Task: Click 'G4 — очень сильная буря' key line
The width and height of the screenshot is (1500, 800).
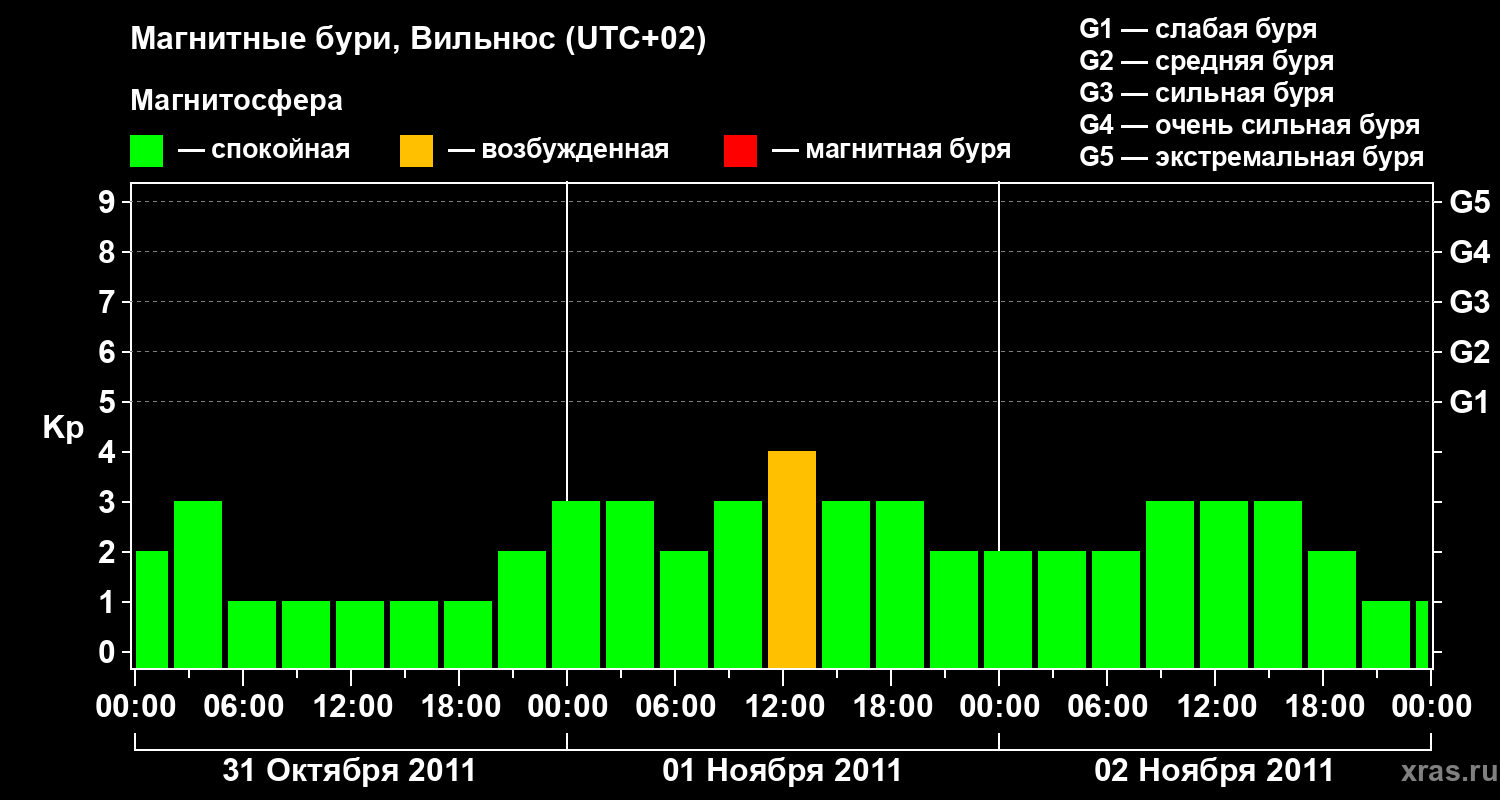Action: [1250, 125]
